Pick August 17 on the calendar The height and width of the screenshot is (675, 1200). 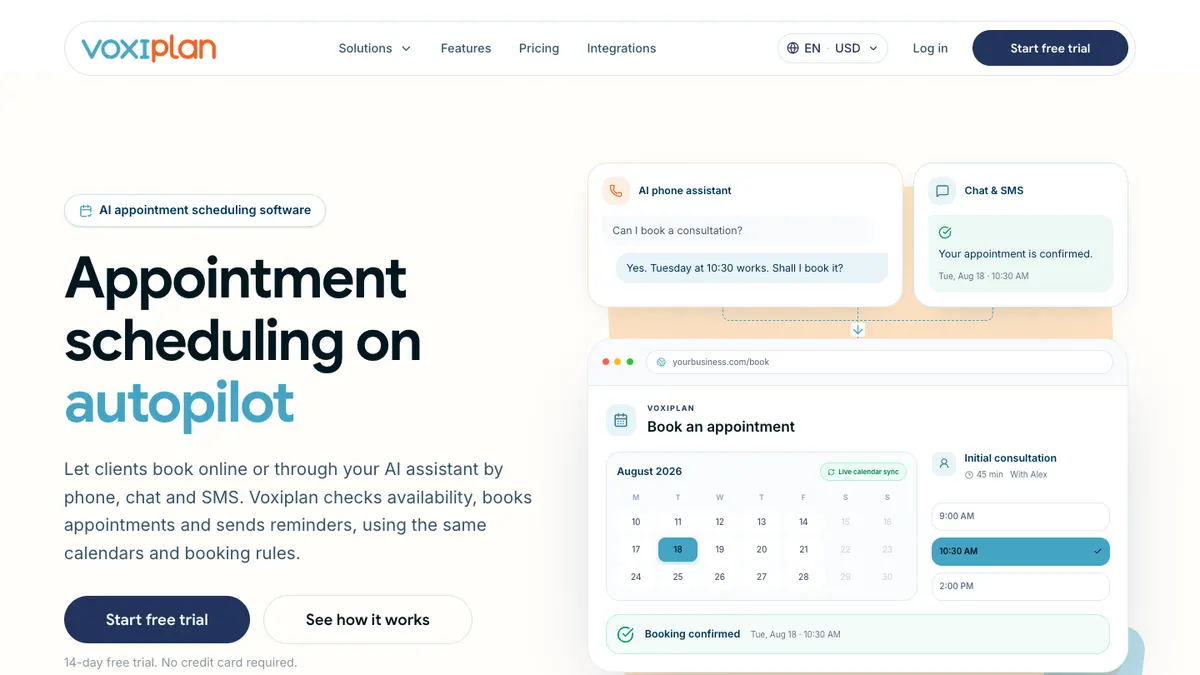(x=636, y=549)
